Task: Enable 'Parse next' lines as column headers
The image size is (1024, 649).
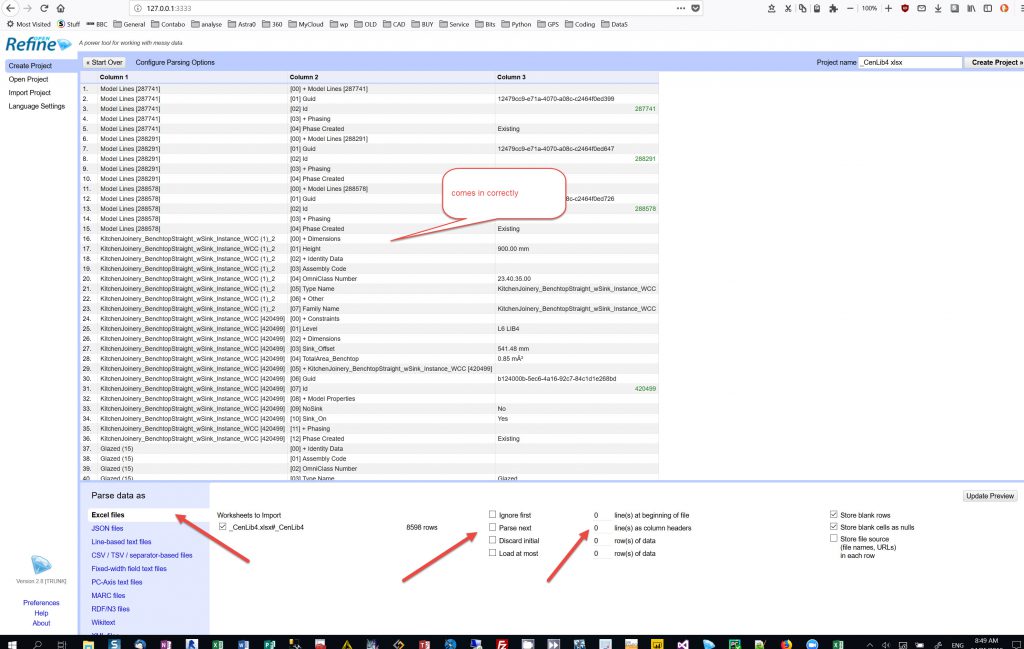Action: tap(492, 527)
